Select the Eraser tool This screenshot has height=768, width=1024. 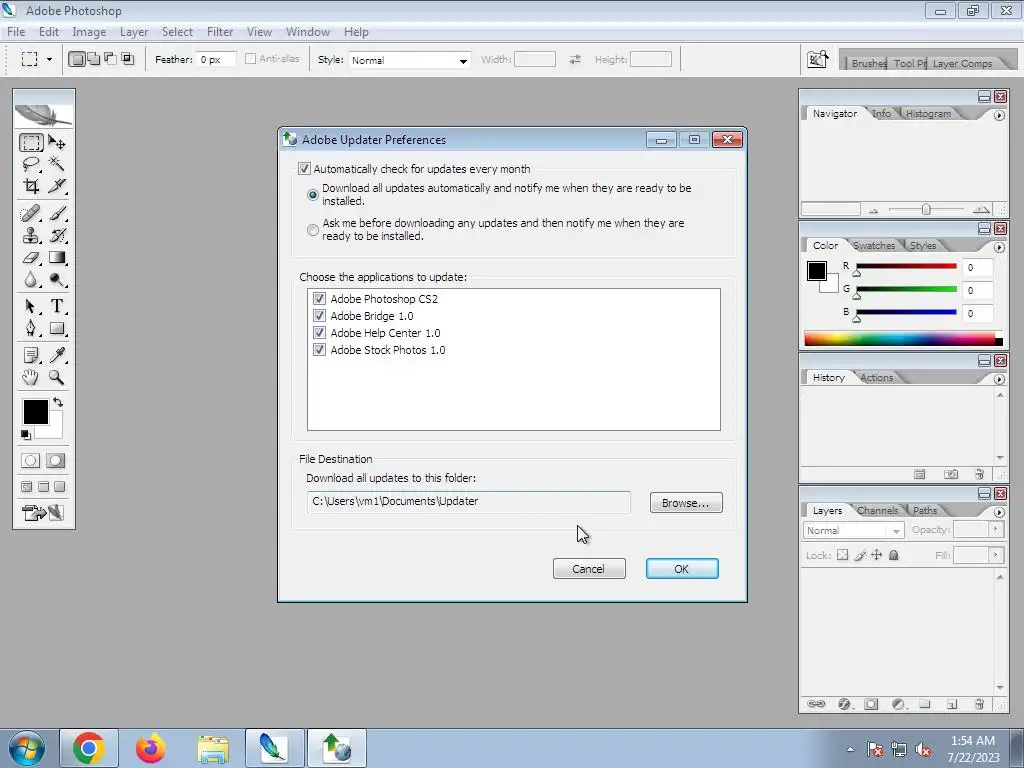pos(31,257)
